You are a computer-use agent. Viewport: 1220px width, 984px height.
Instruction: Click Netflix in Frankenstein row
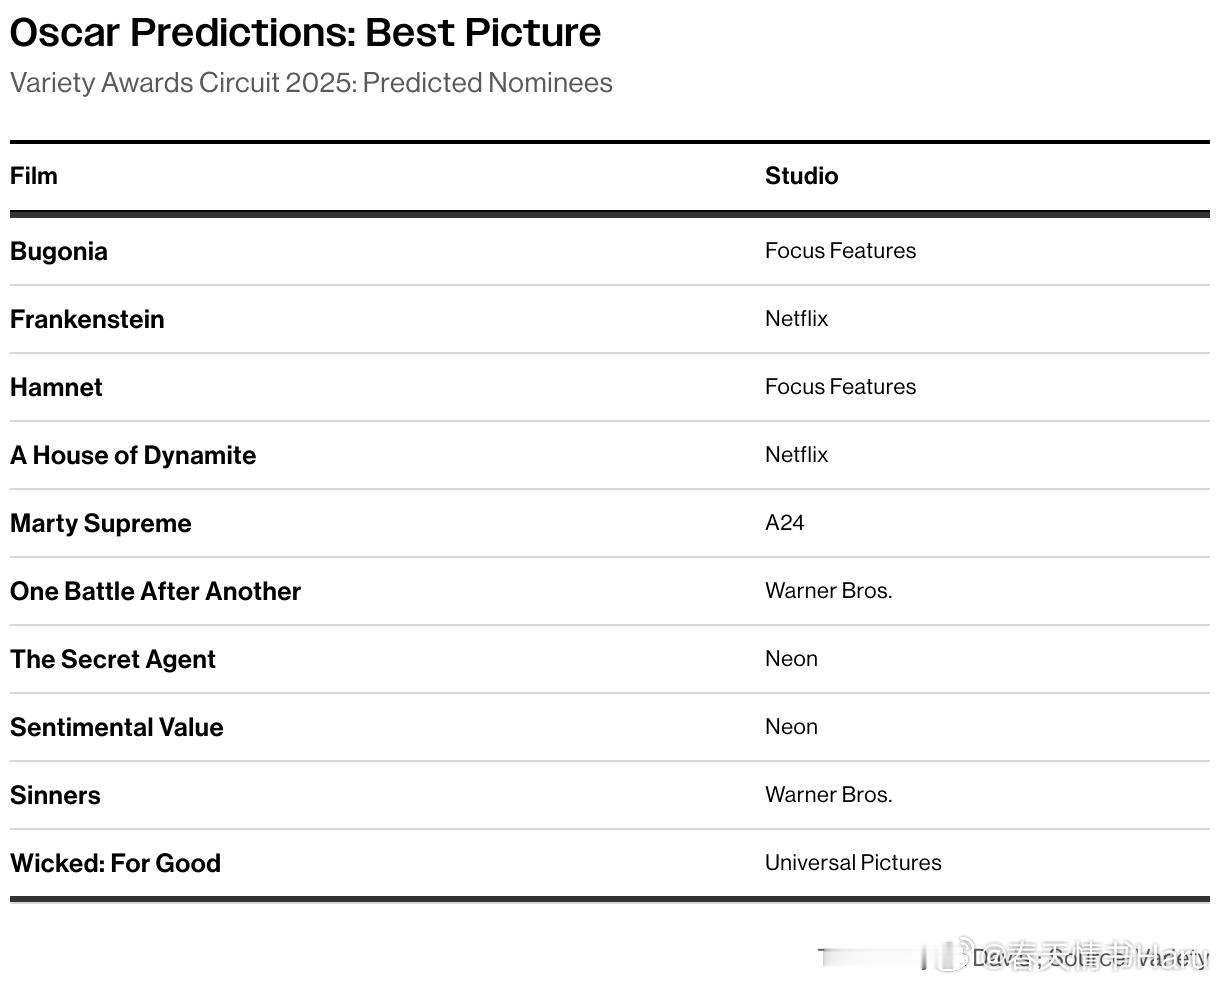point(797,319)
